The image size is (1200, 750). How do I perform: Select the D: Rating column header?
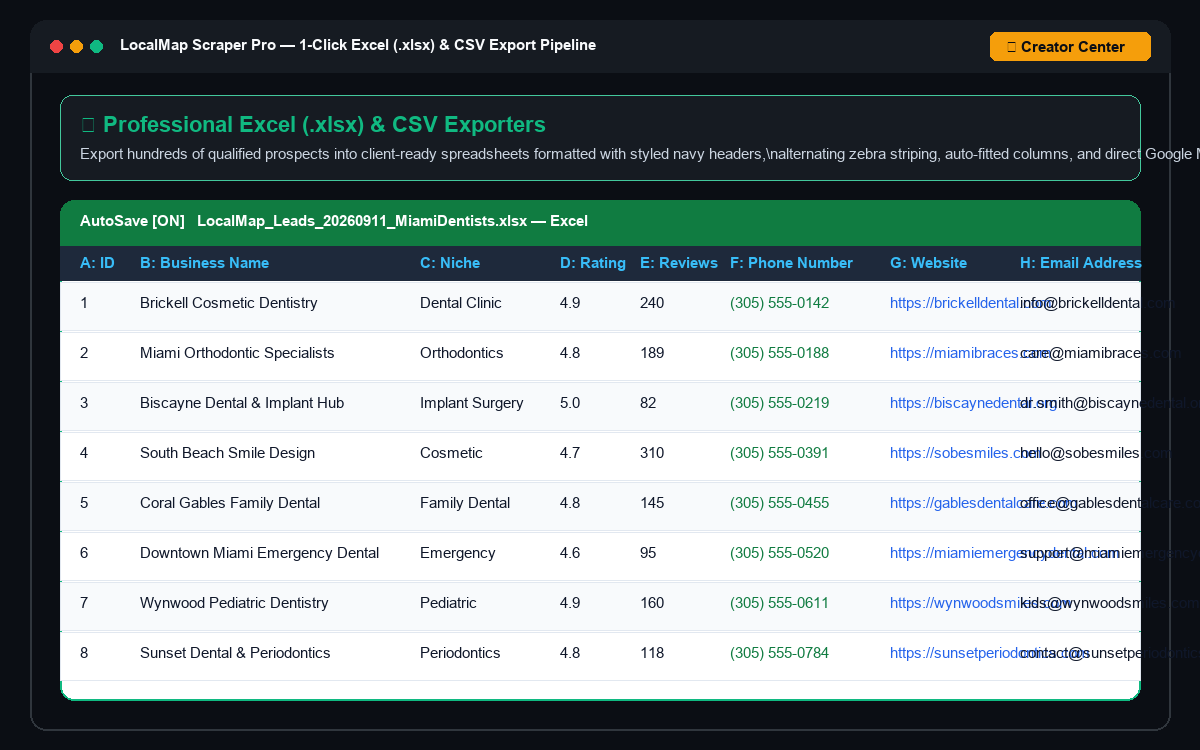593,263
